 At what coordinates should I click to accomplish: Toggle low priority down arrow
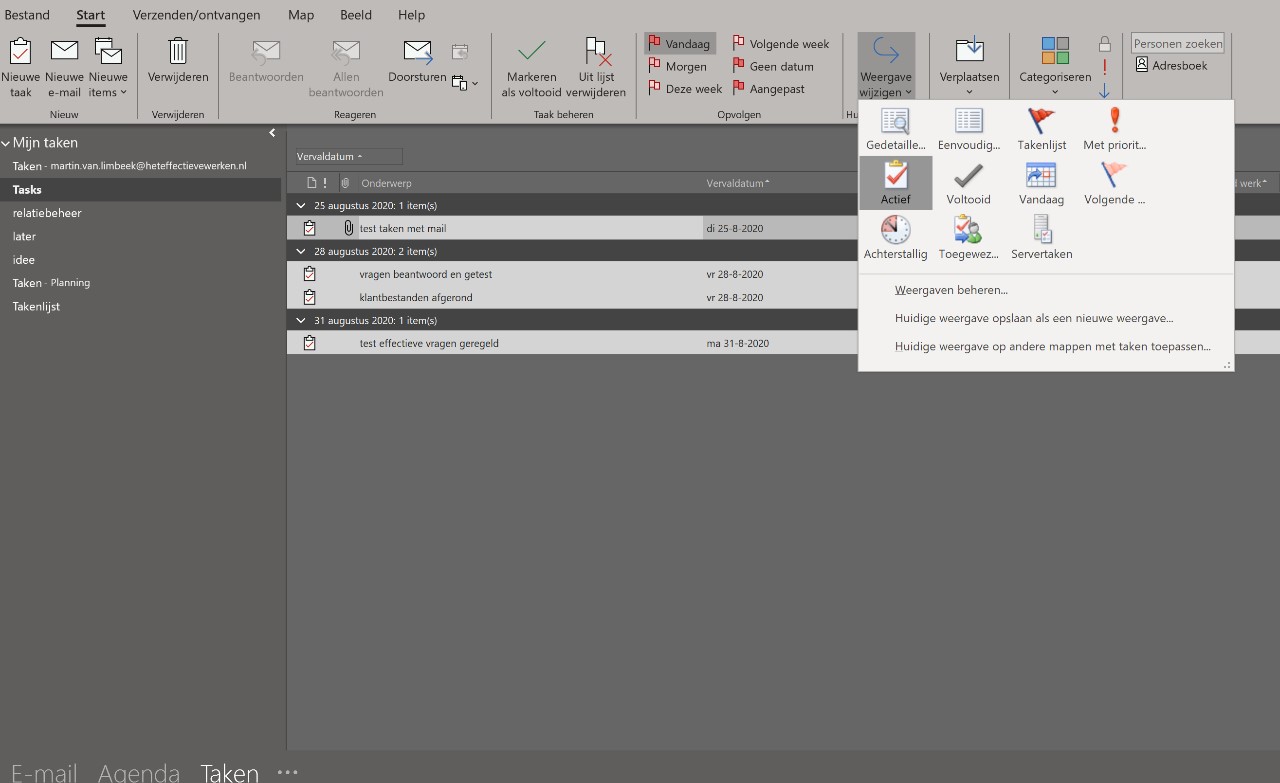[1105, 91]
